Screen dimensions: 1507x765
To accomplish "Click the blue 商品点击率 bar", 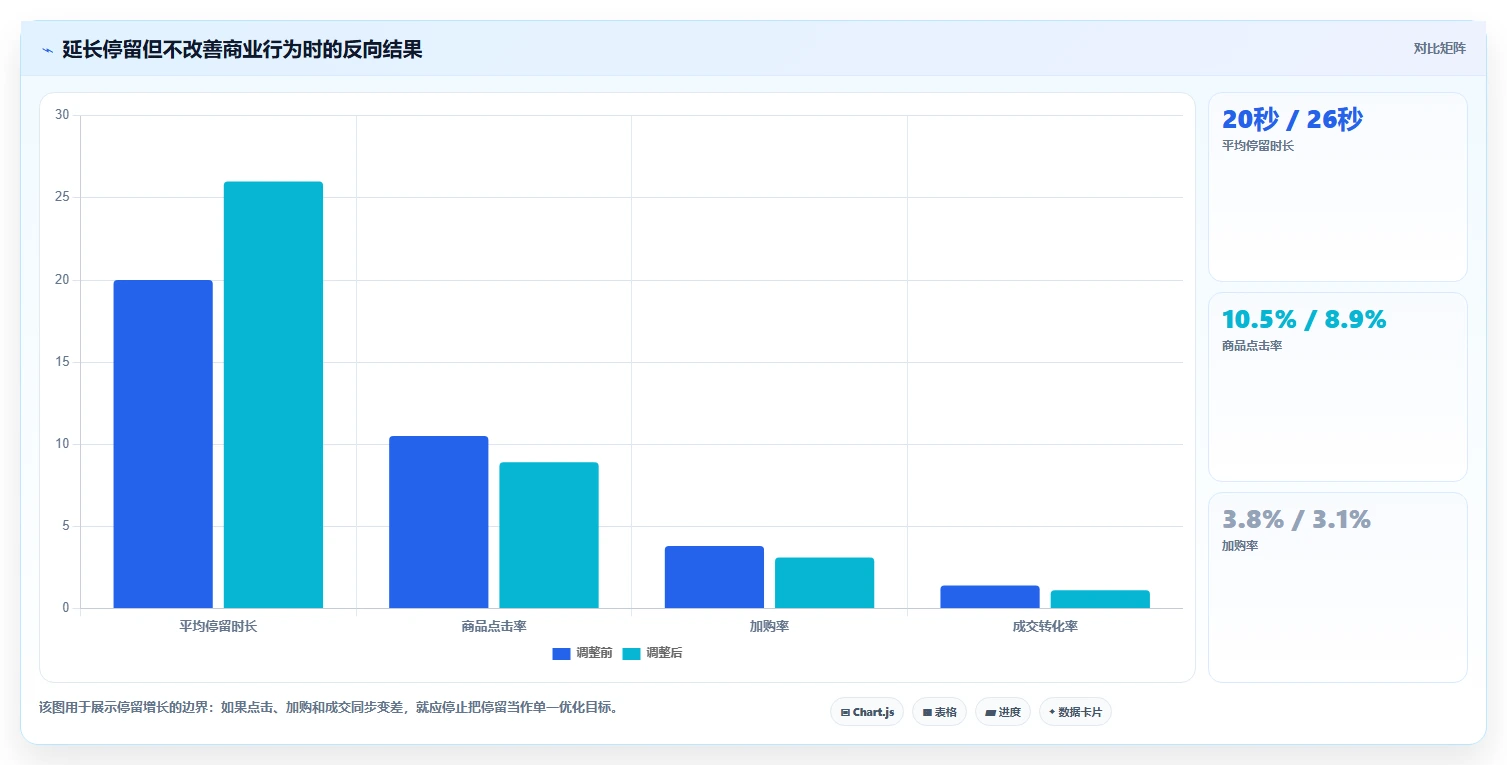I will click(439, 522).
